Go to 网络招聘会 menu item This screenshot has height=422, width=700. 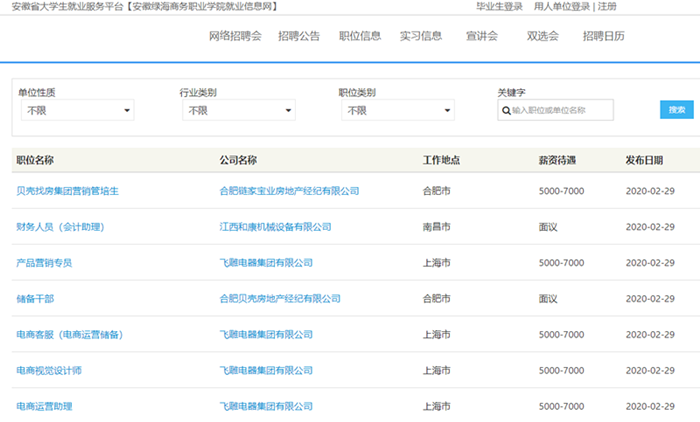pyautogui.click(x=235, y=36)
